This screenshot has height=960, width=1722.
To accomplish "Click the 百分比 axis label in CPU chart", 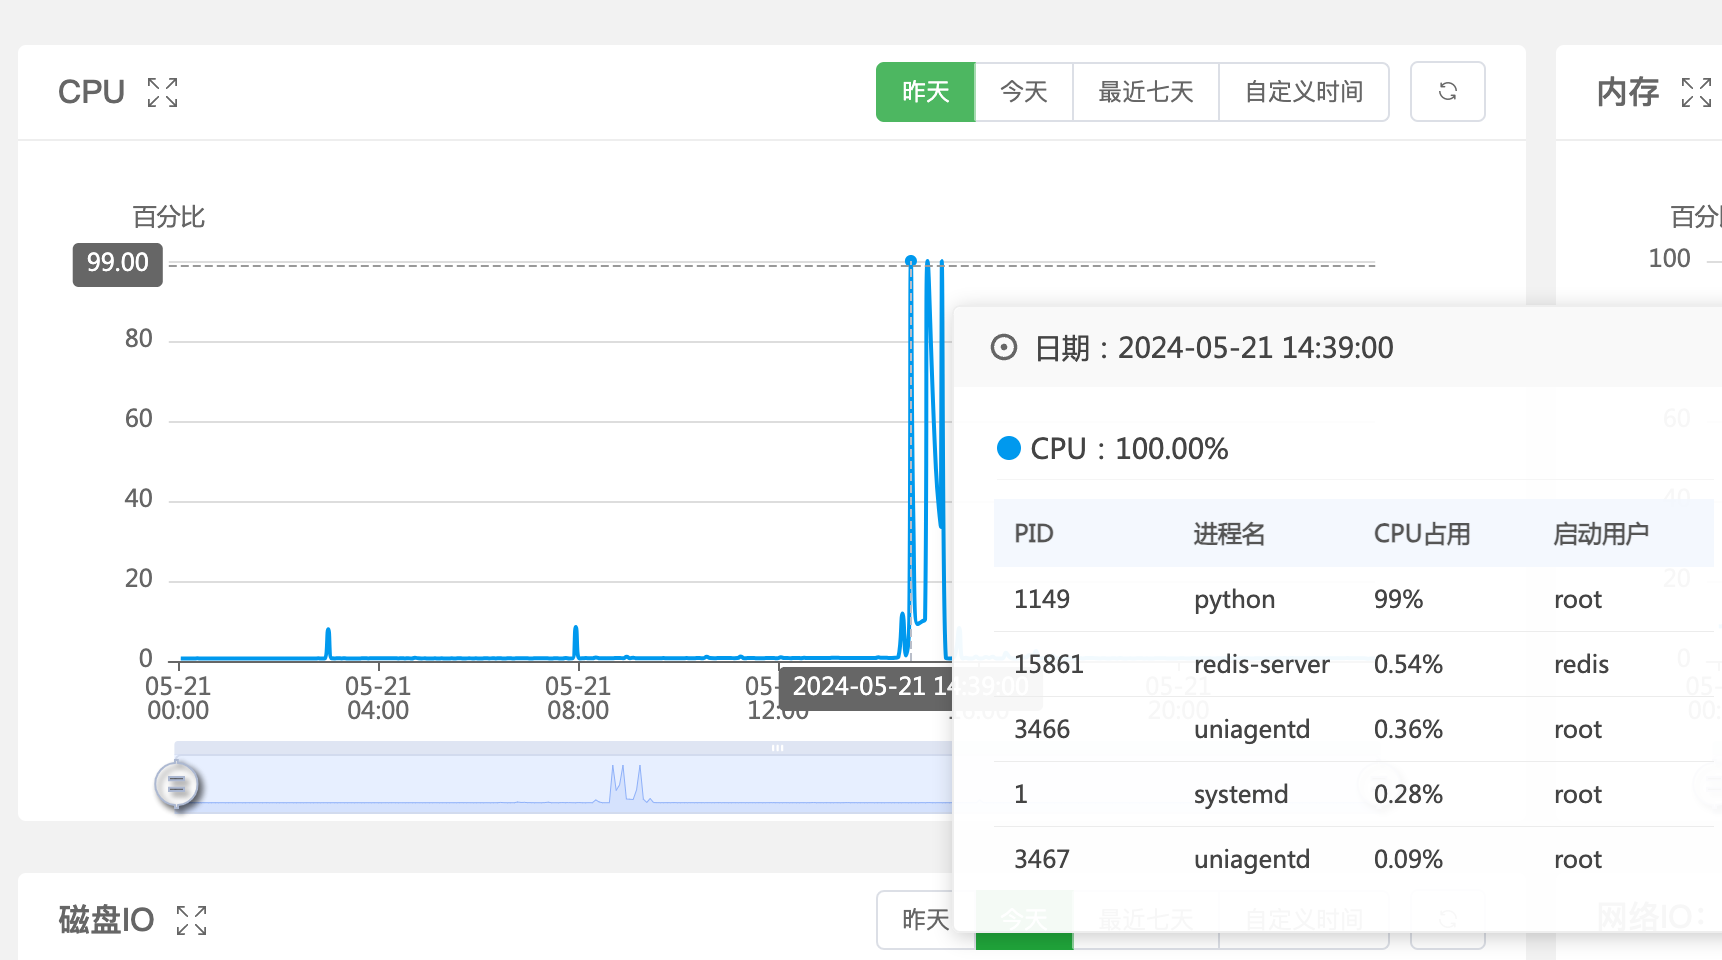I will (x=168, y=217).
